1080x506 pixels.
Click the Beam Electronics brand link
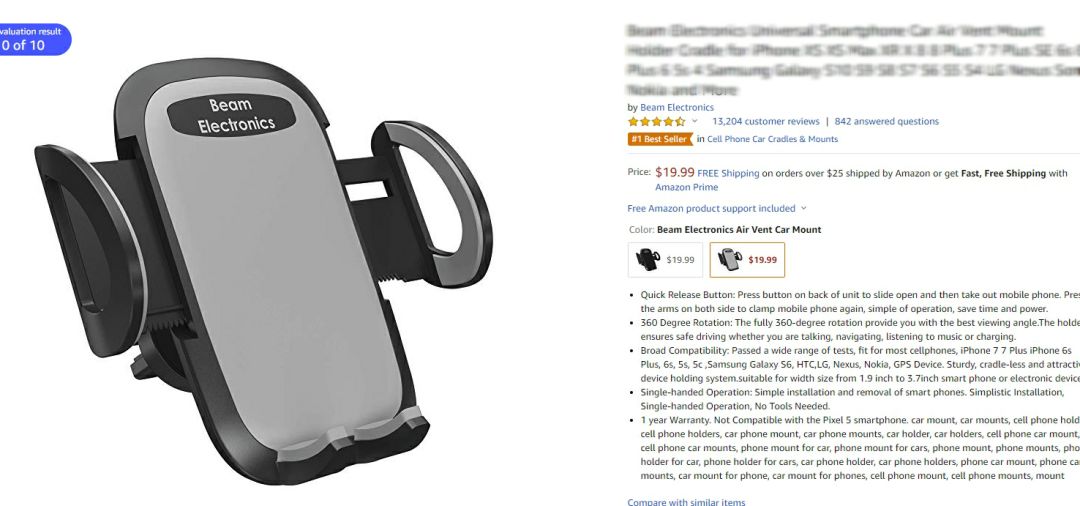(x=676, y=107)
